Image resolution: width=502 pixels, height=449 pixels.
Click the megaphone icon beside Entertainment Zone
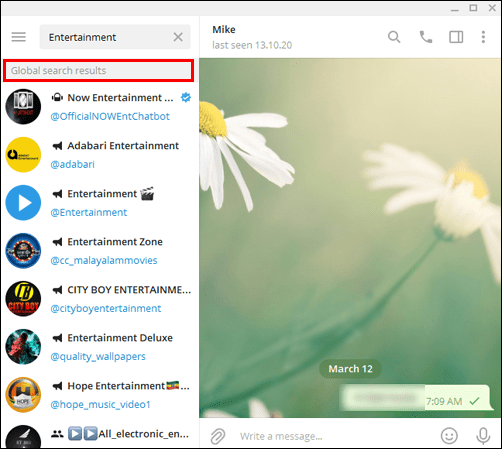tap(57, 242)
